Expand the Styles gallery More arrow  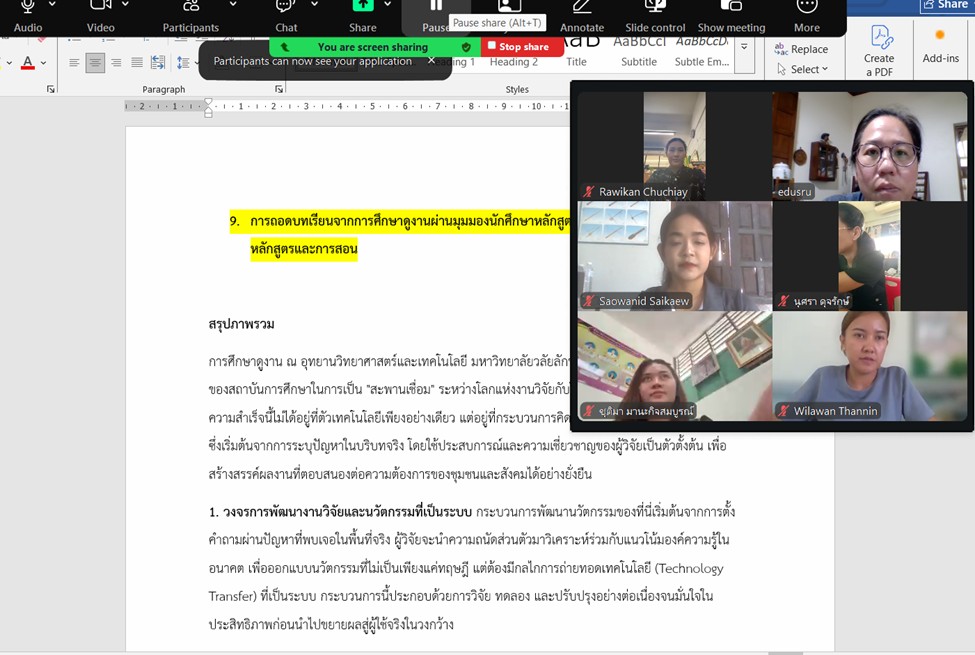(x=744, y=48)
